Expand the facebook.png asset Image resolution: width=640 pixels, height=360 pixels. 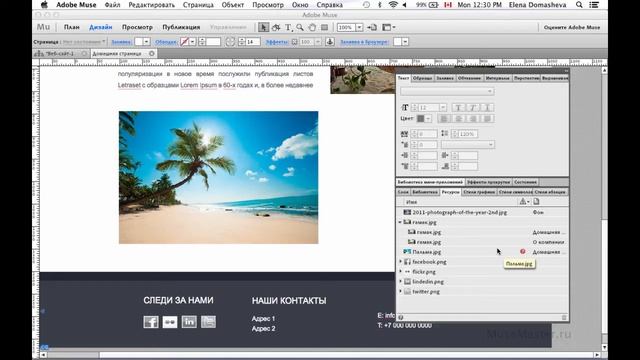400,262
